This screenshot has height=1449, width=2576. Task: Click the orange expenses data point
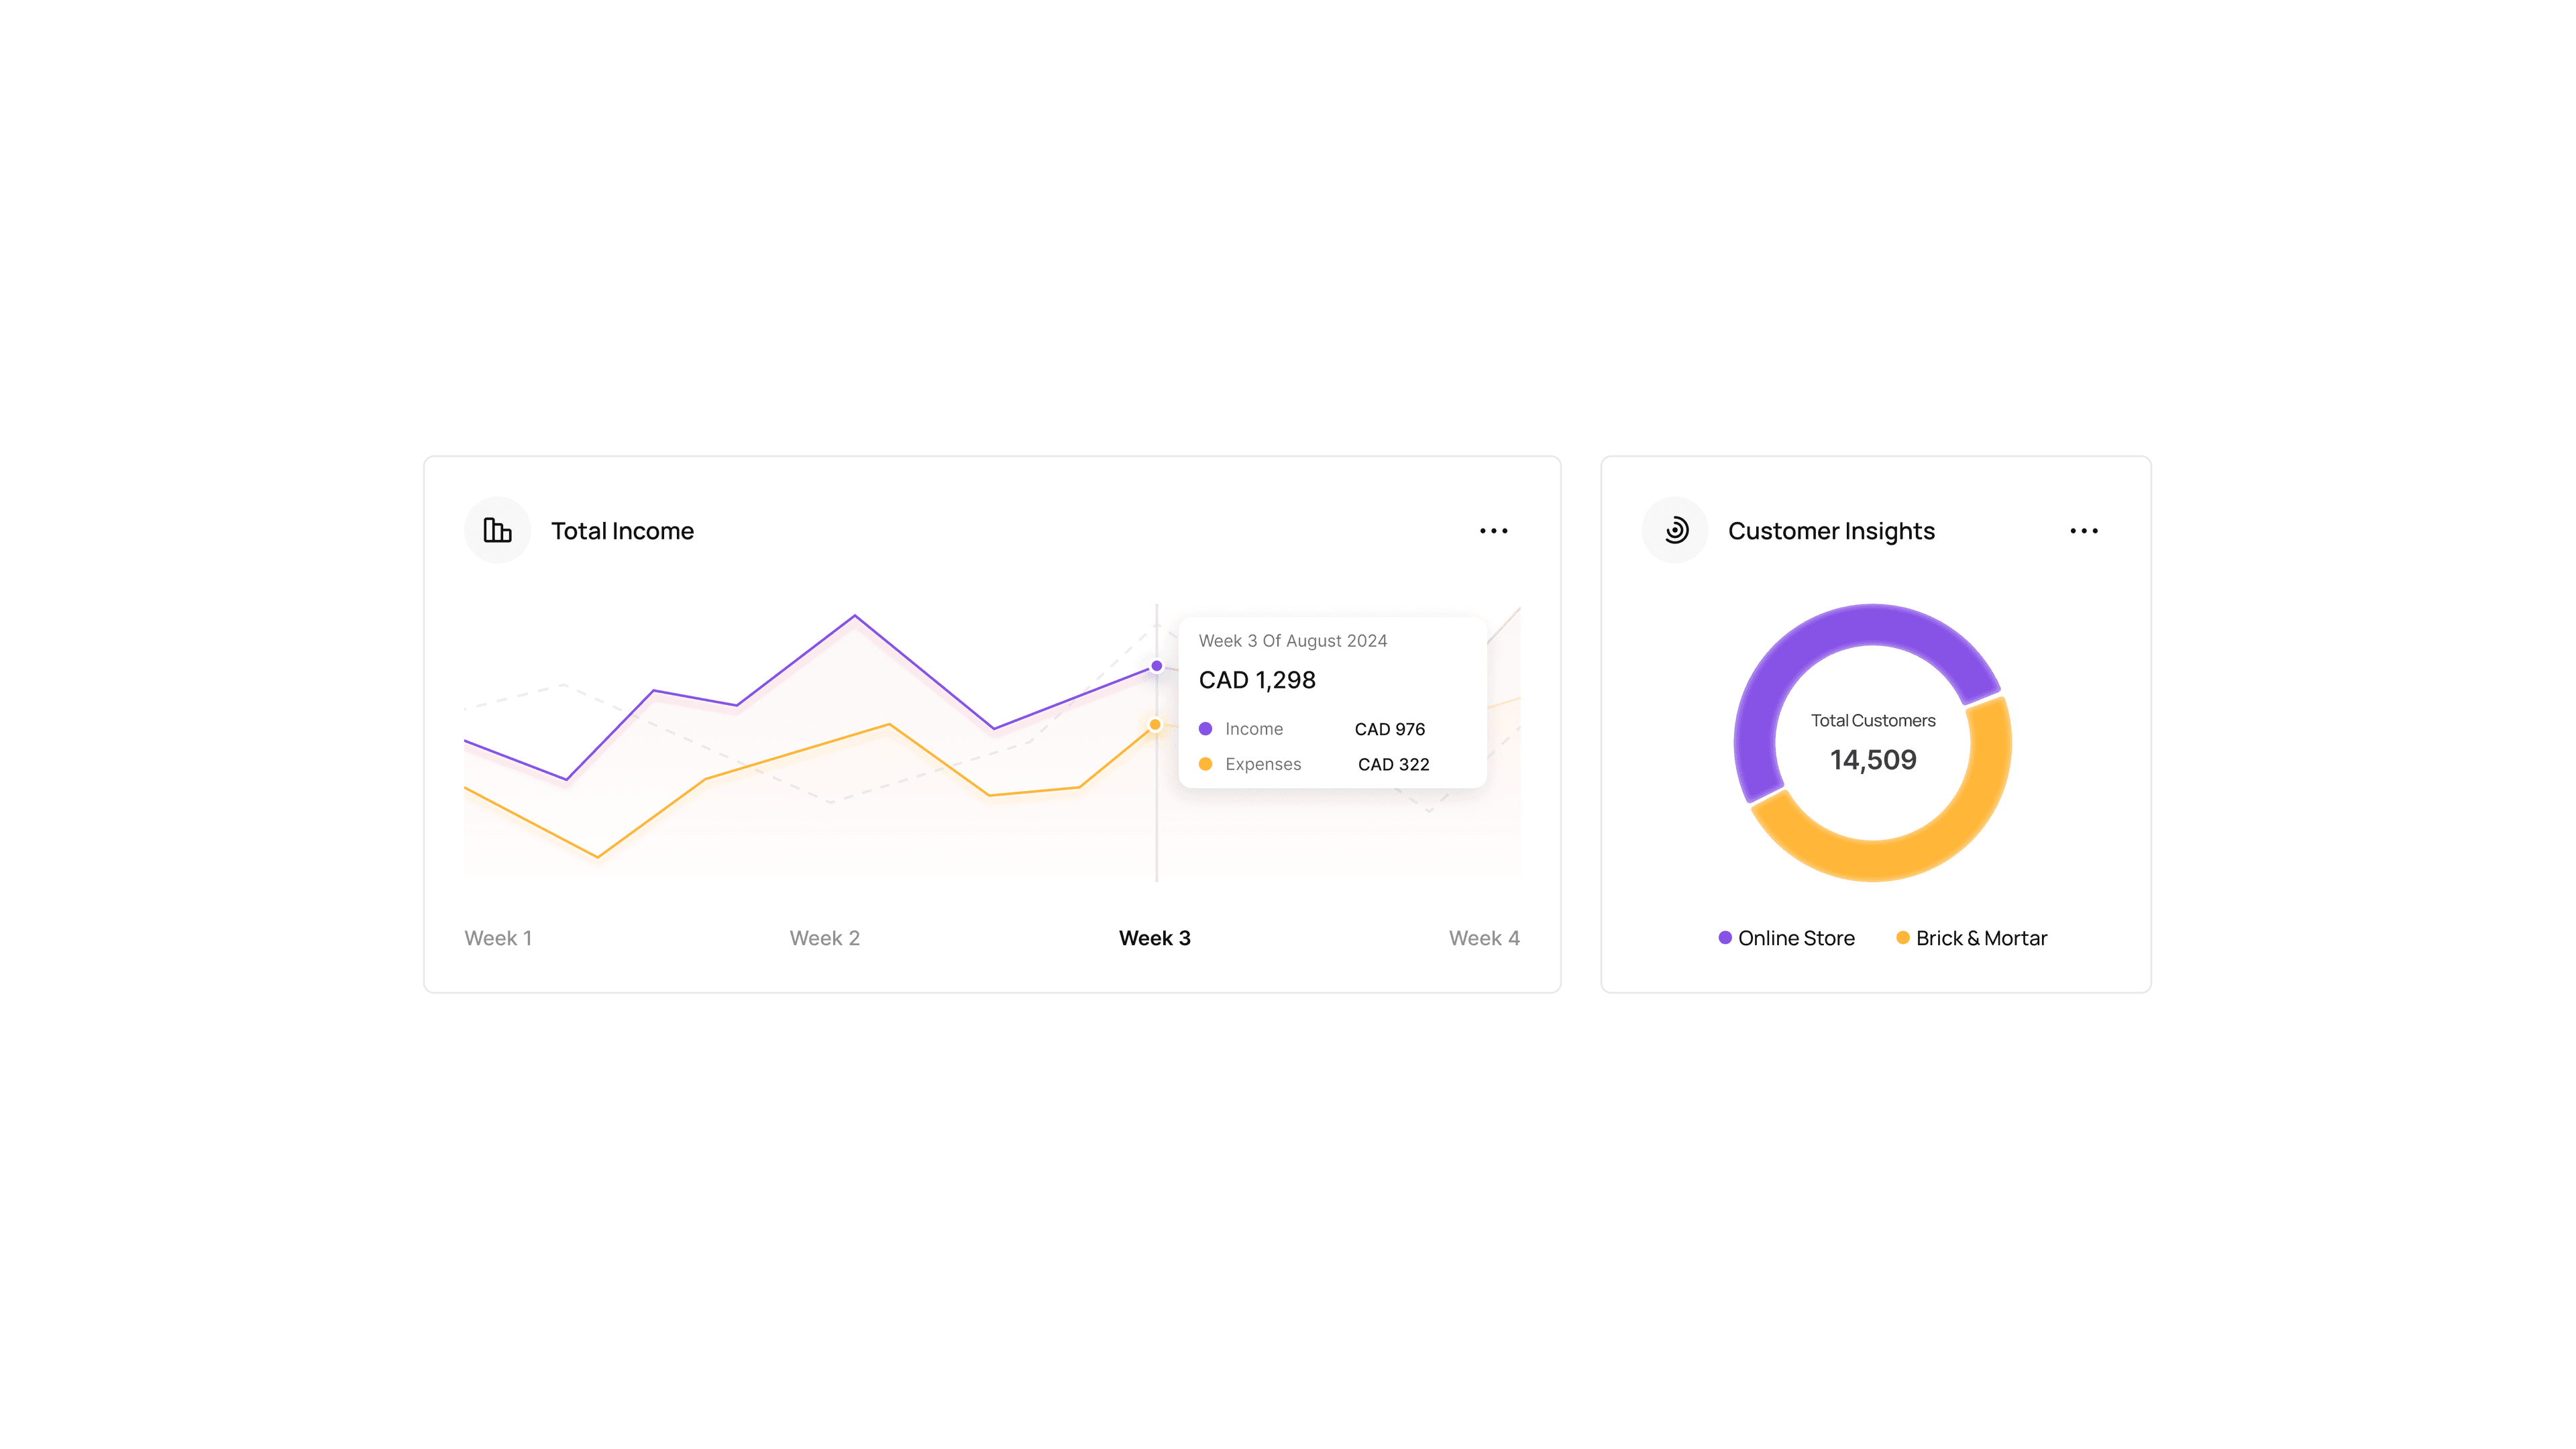tap(1155, 725)
